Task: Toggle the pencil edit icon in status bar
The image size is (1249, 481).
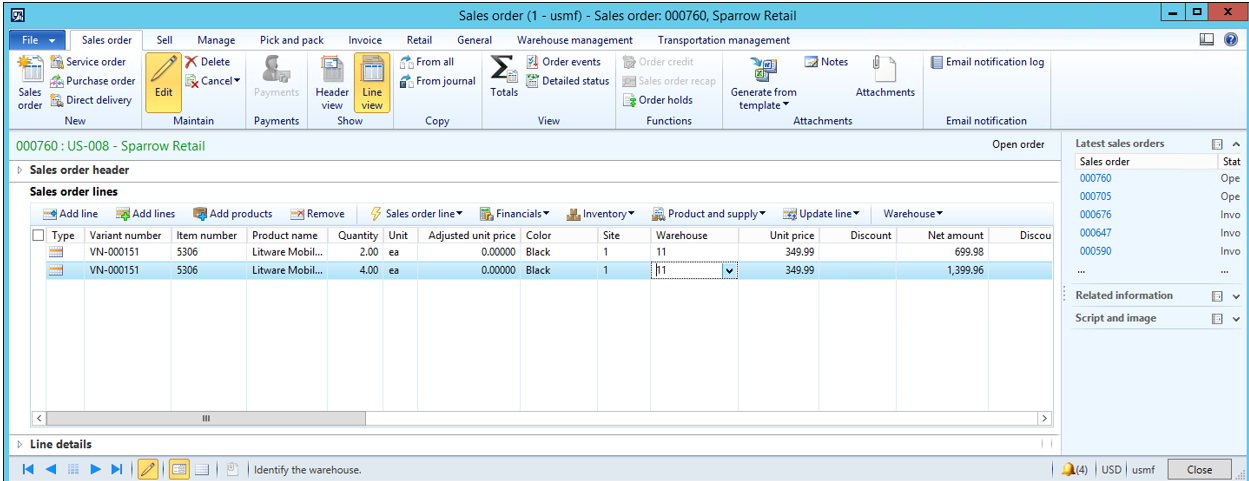Action: point(147,469)
